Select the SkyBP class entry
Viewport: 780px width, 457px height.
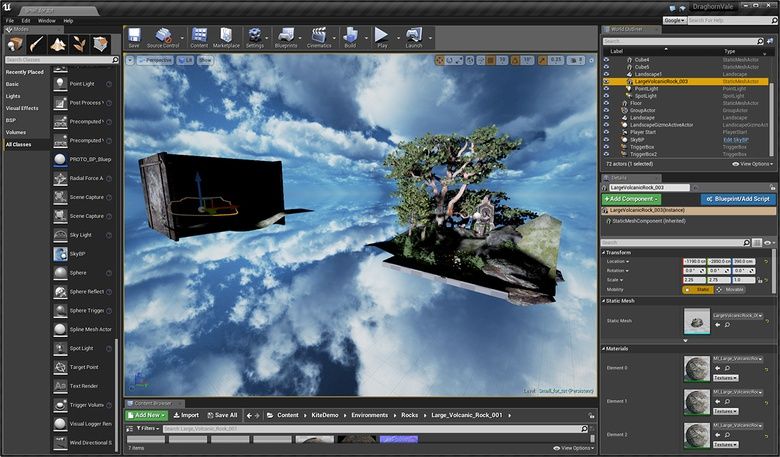point(82,254)
